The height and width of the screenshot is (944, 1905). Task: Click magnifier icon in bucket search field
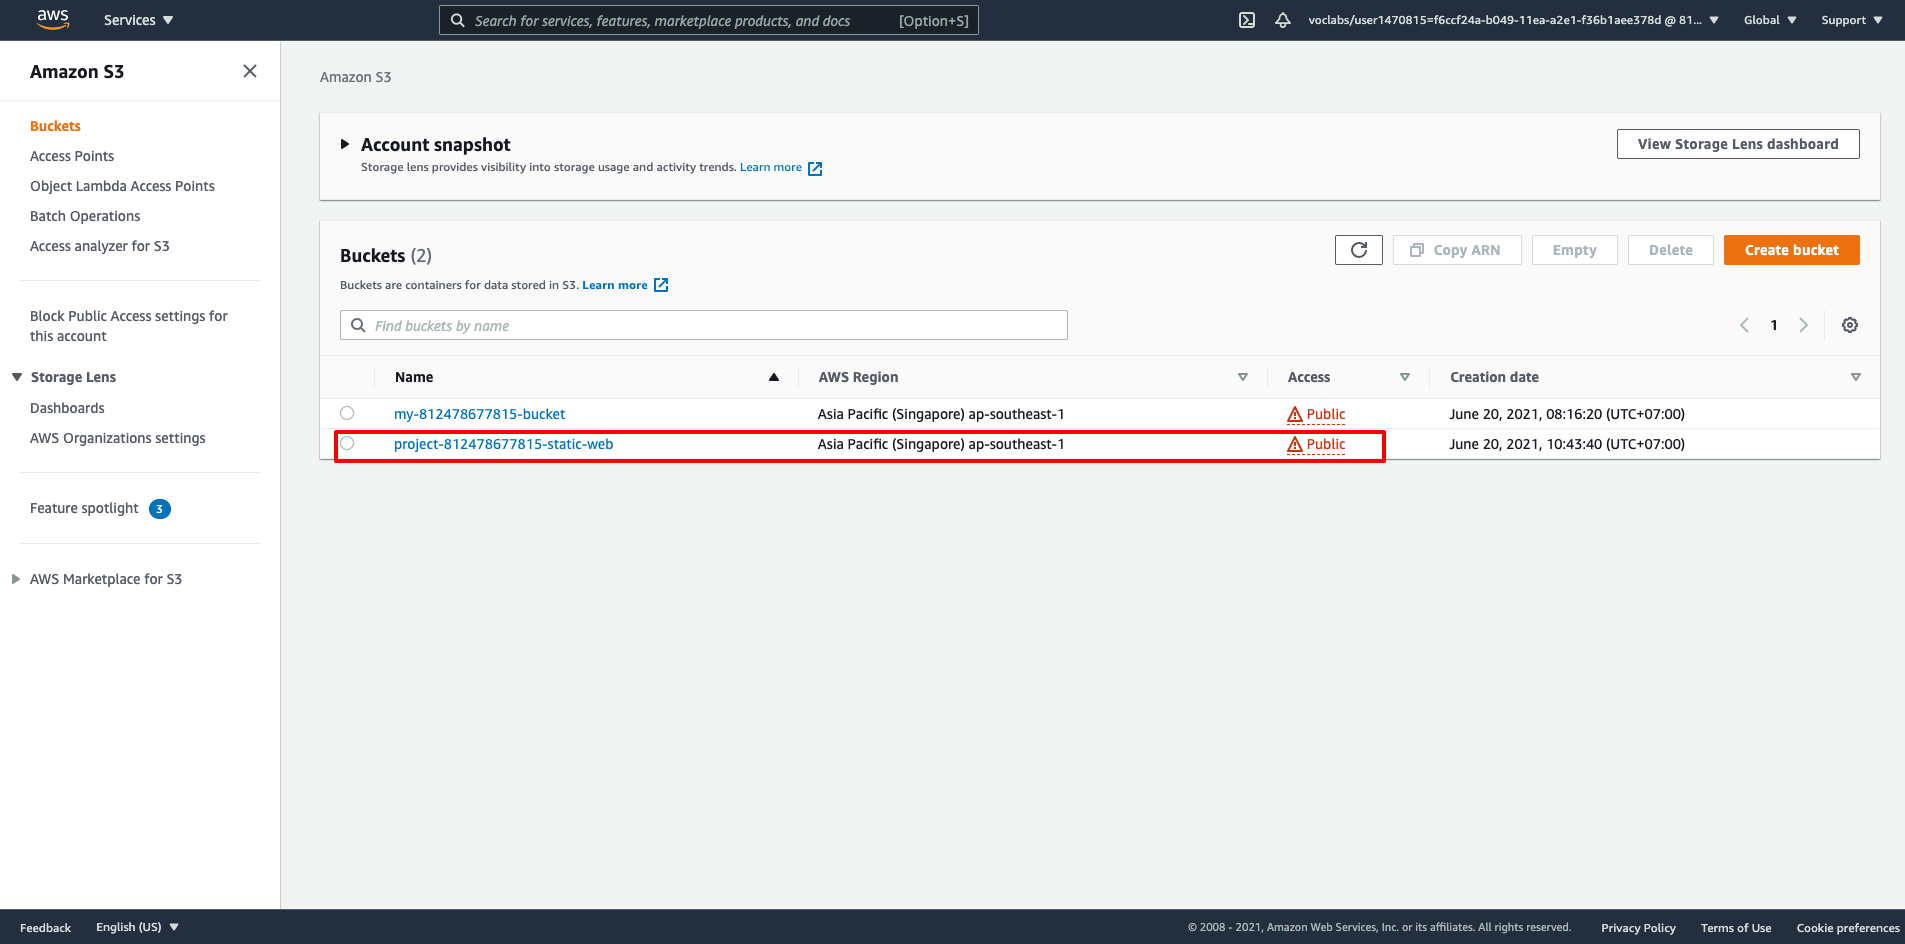coord(358,325)
